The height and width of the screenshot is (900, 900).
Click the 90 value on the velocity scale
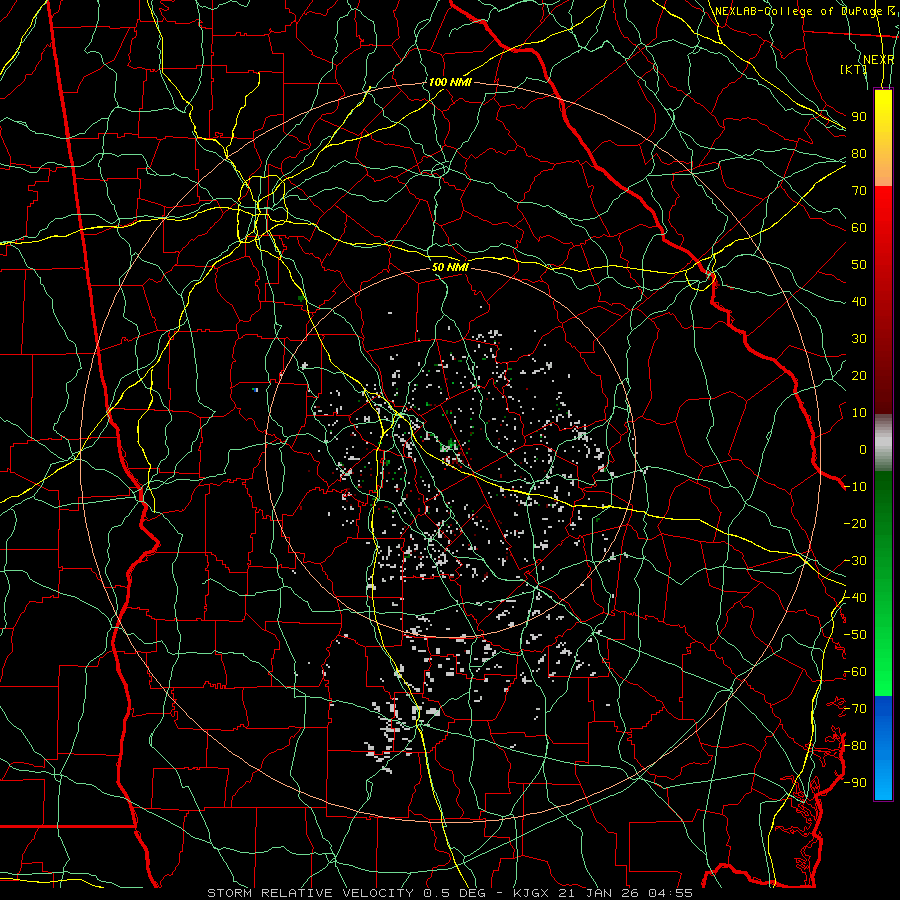pyautogui.click(x=859, y=117)
